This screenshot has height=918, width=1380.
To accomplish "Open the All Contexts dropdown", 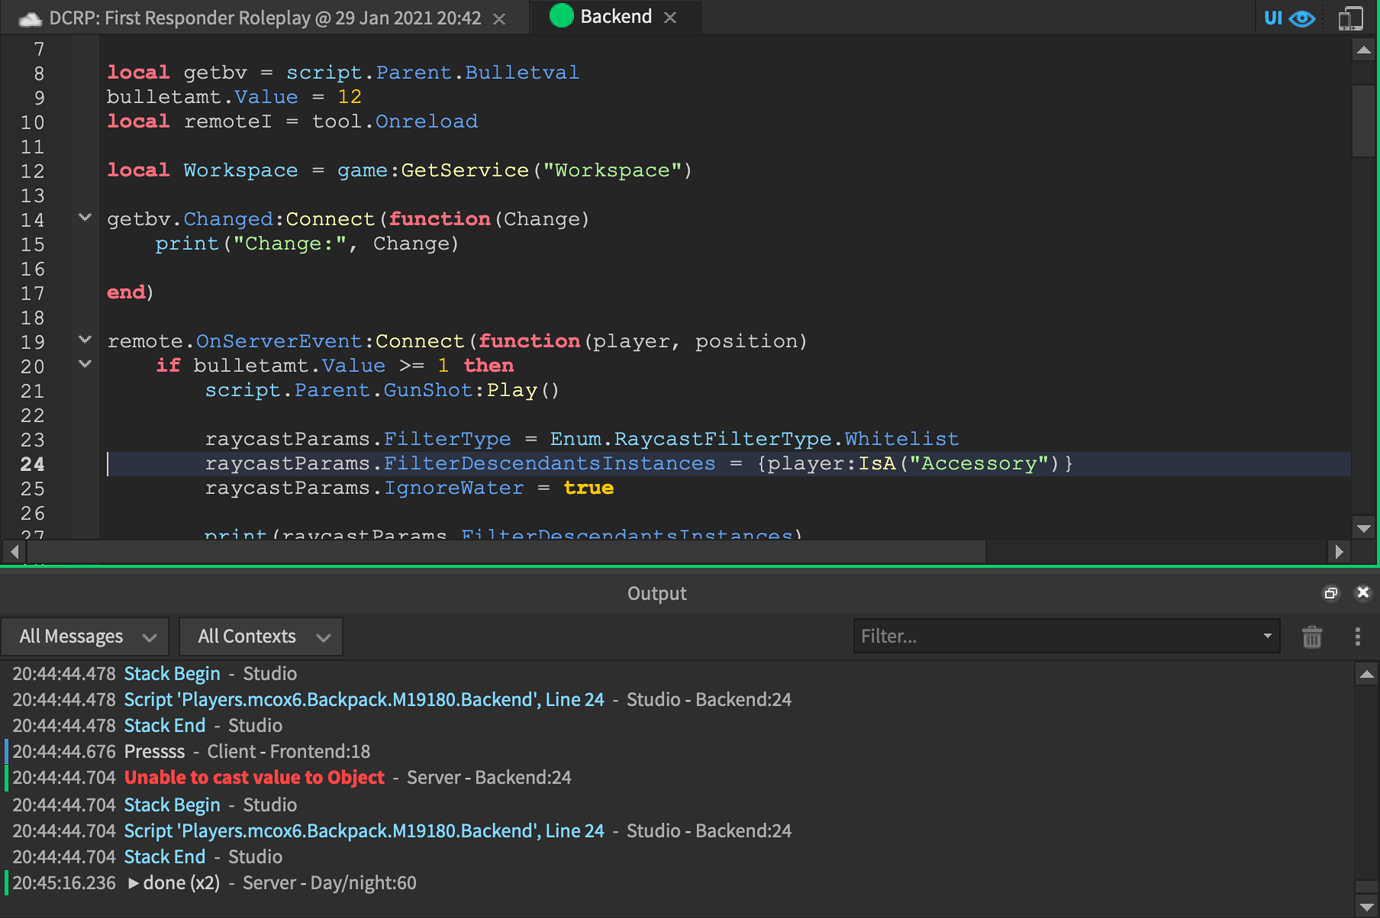I will [x=260, y=636].
